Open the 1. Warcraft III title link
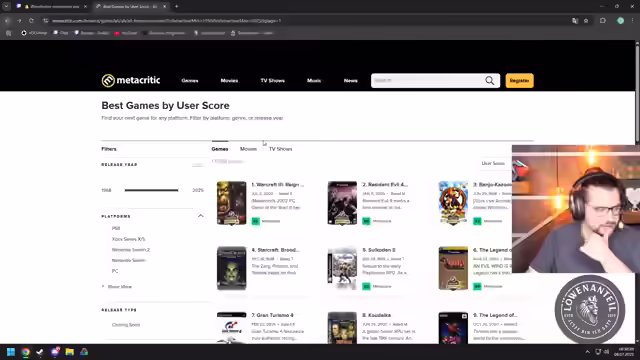The image size is (640, 360). [278, 184]
